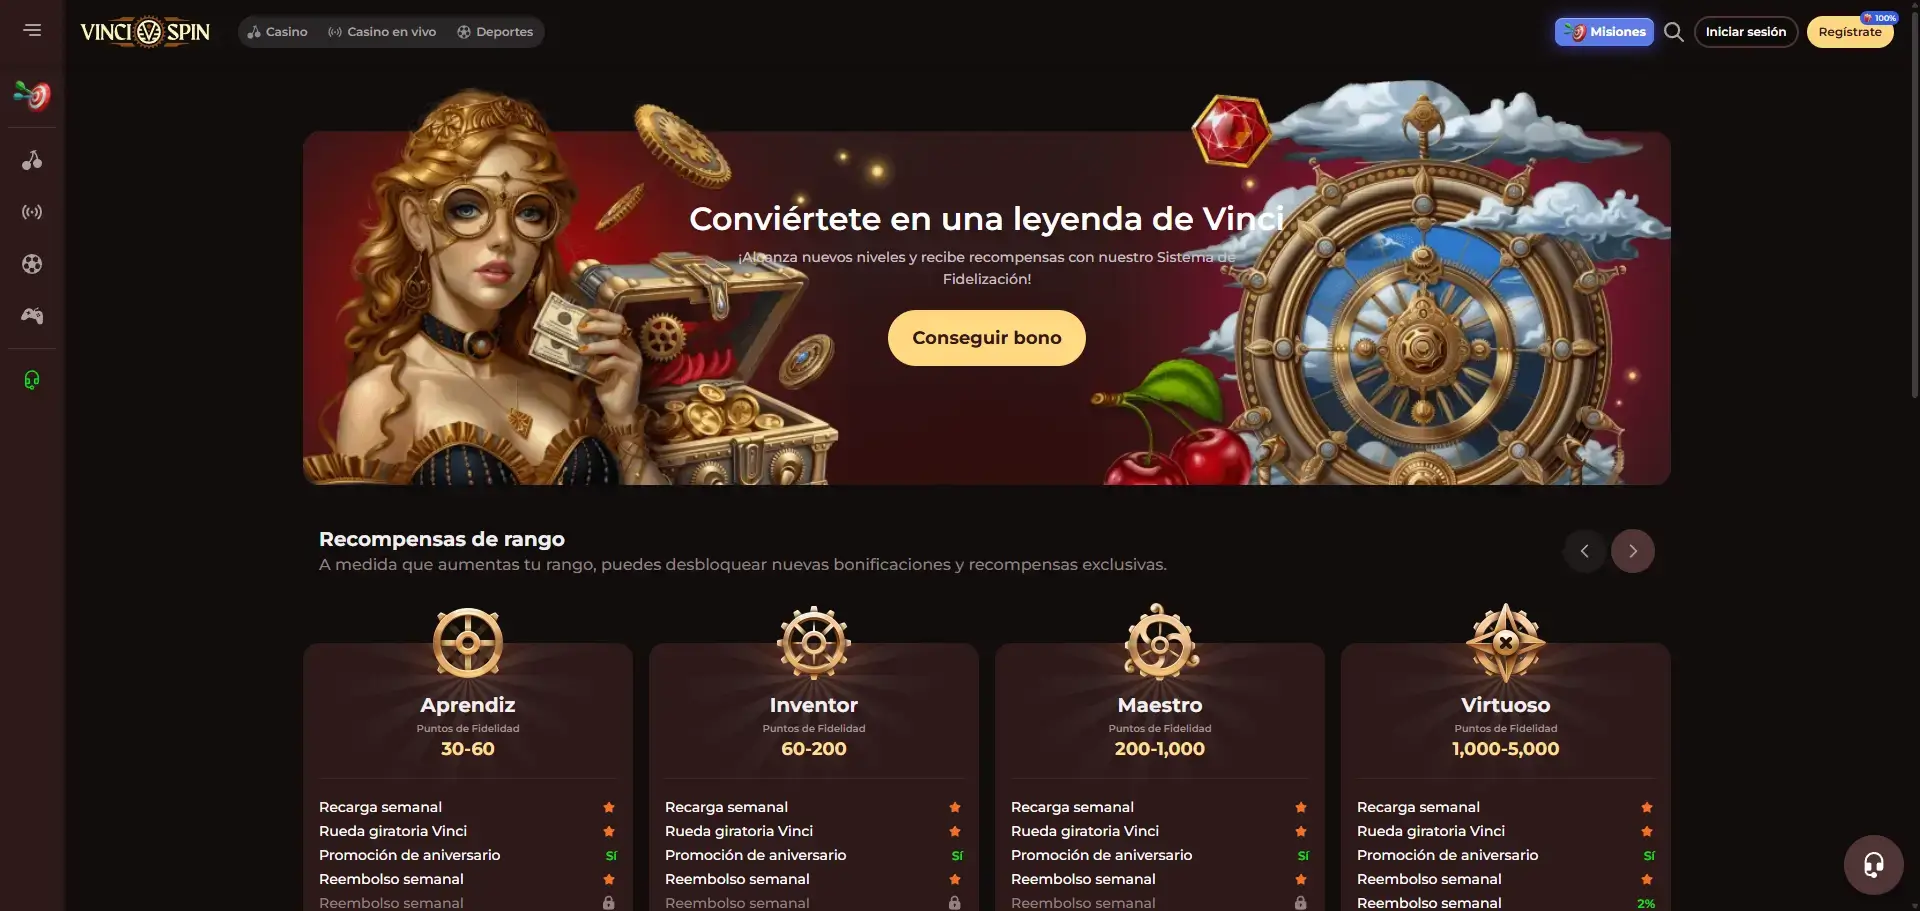
Task: Select the live casino broadcast sidebar icon
Action: pos(32,212)
